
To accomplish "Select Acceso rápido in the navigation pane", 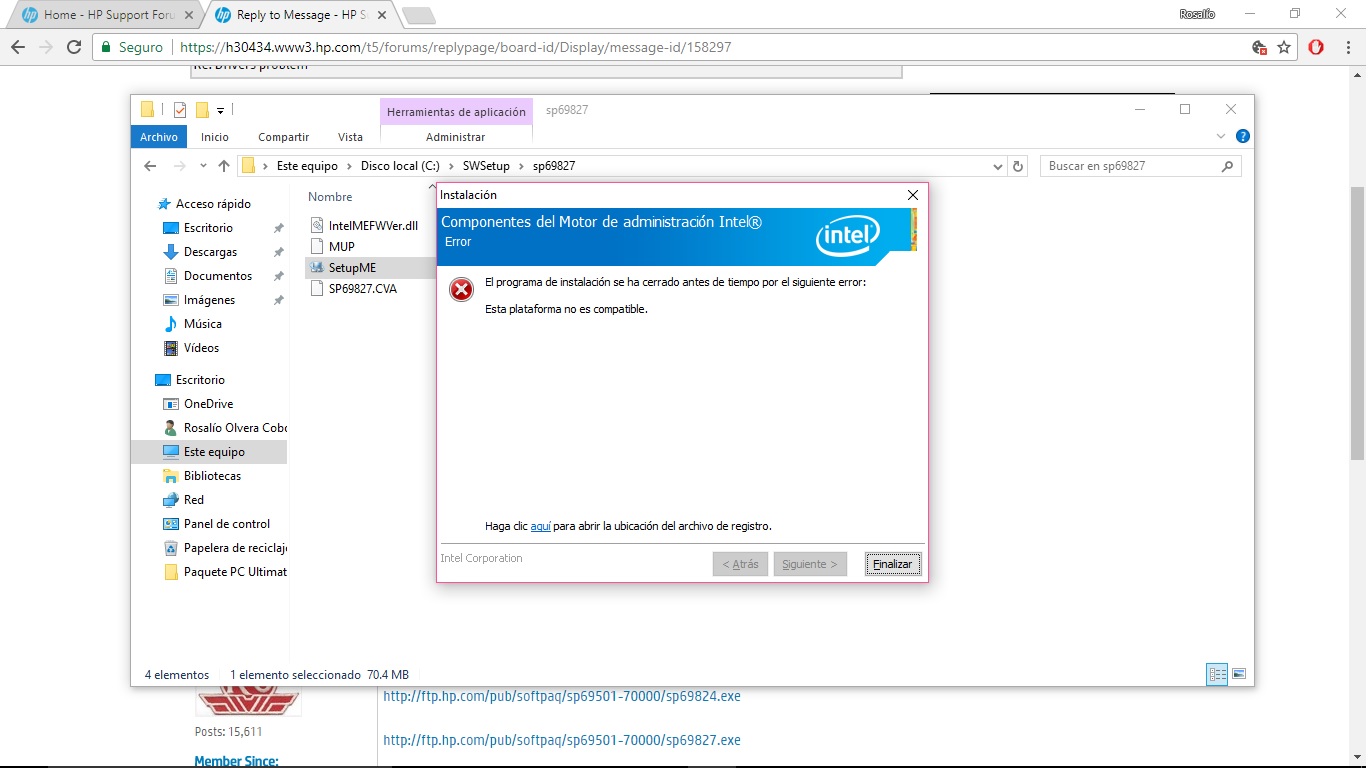I will [213, 204].
